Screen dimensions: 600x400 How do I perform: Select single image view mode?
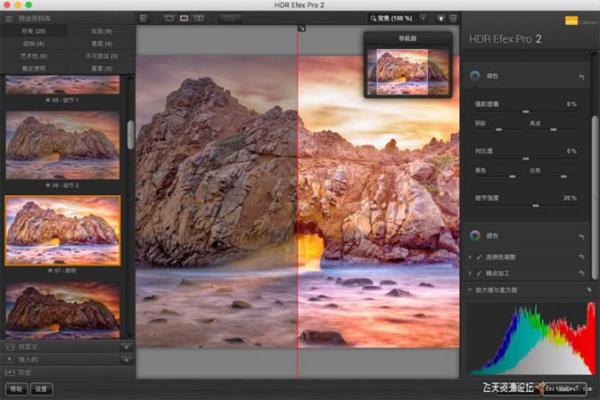168,18
